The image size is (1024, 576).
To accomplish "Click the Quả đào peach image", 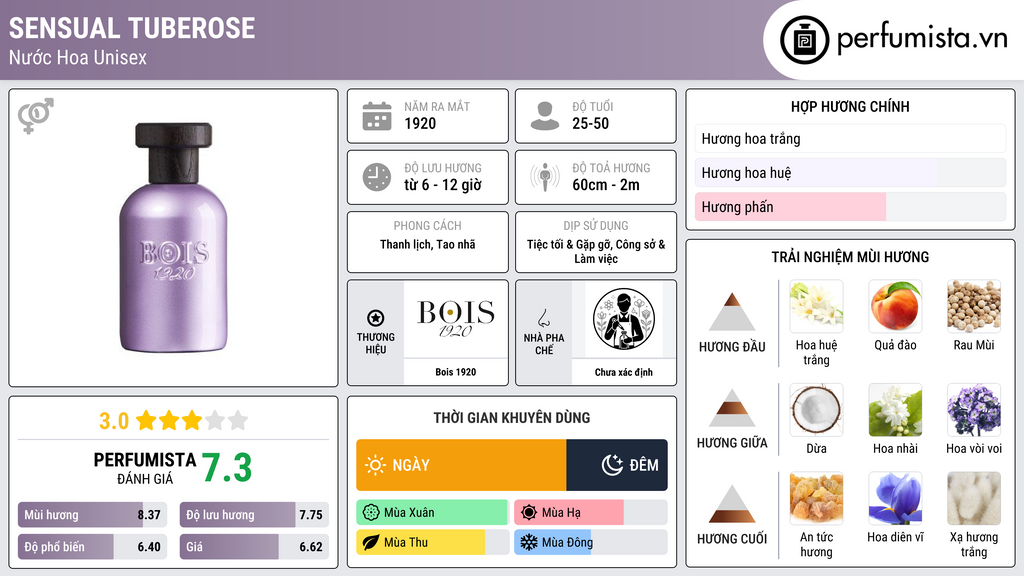I will [x=895, y=307].
